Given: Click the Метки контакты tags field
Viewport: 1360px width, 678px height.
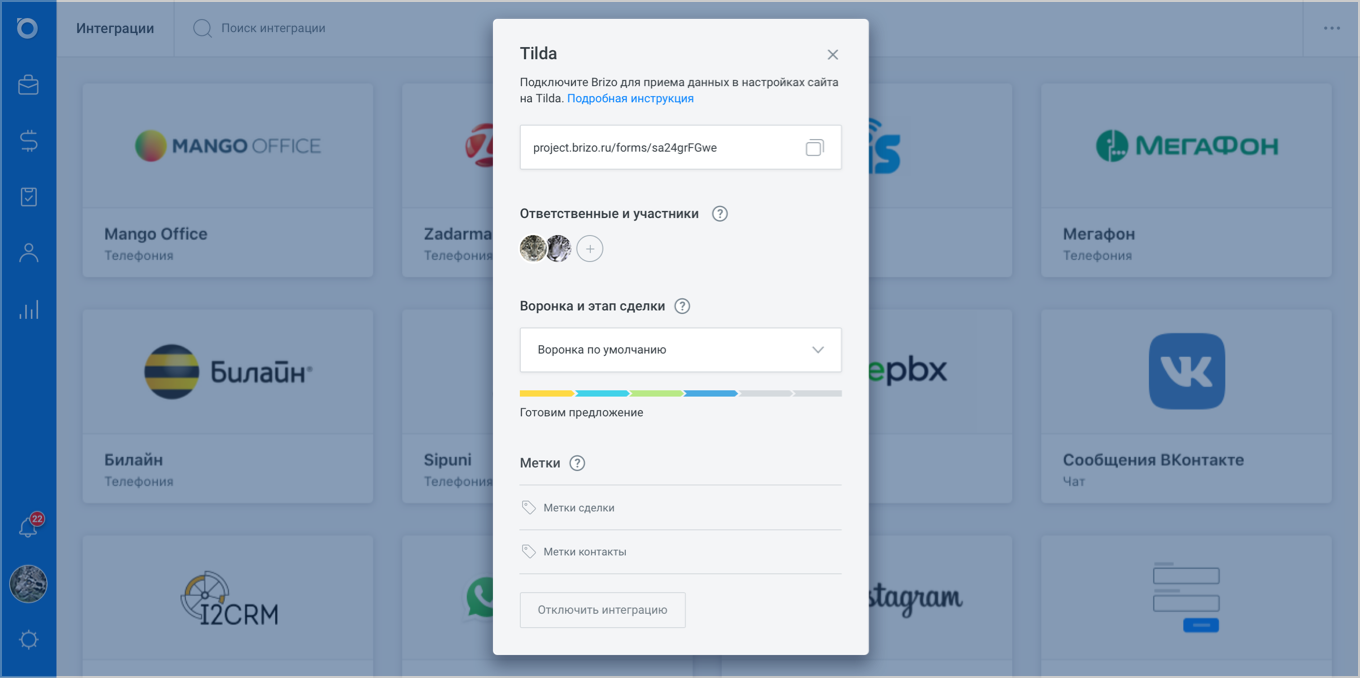Looking at the screenshot, I should tap(681, 552).
